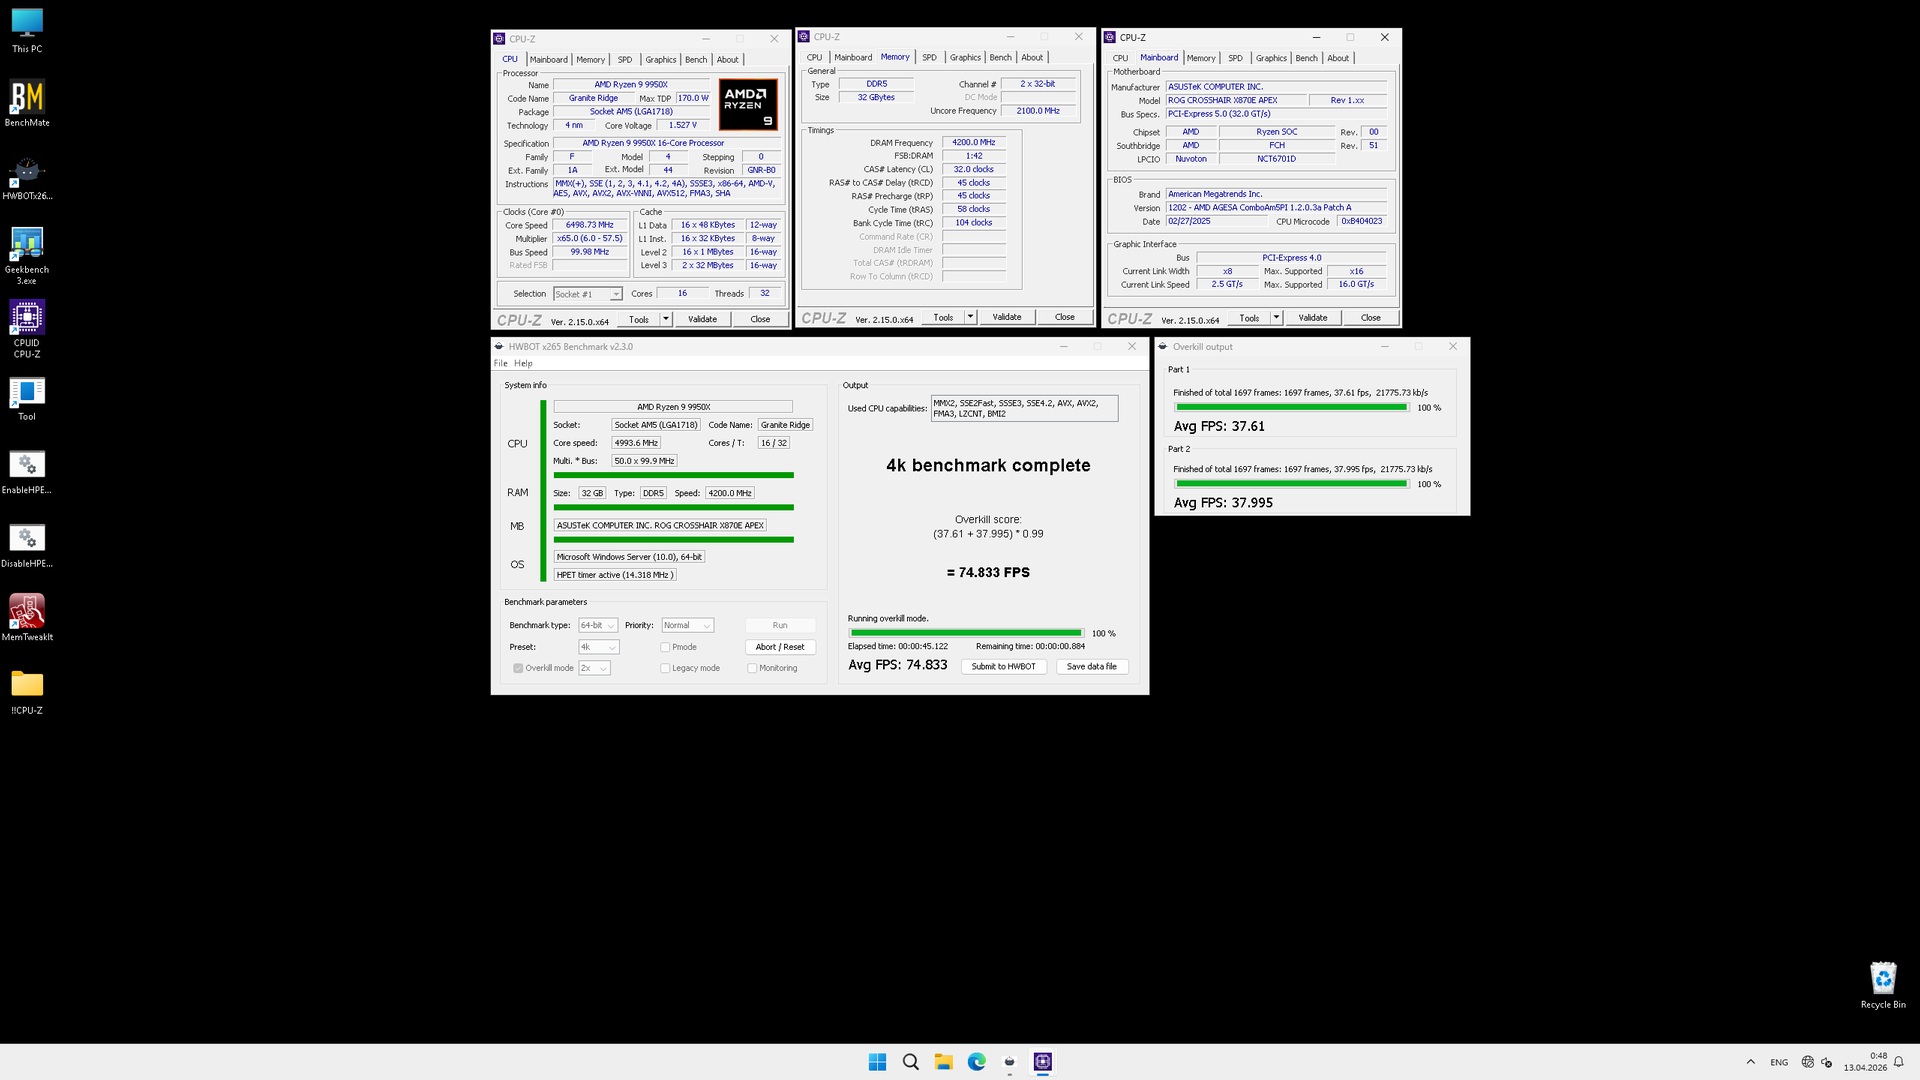Select Graphics tab in Memory CPU-Z window
The width and height of the screenshot is (1920, 1080).
pyautogui.click(x=965, y=57)
